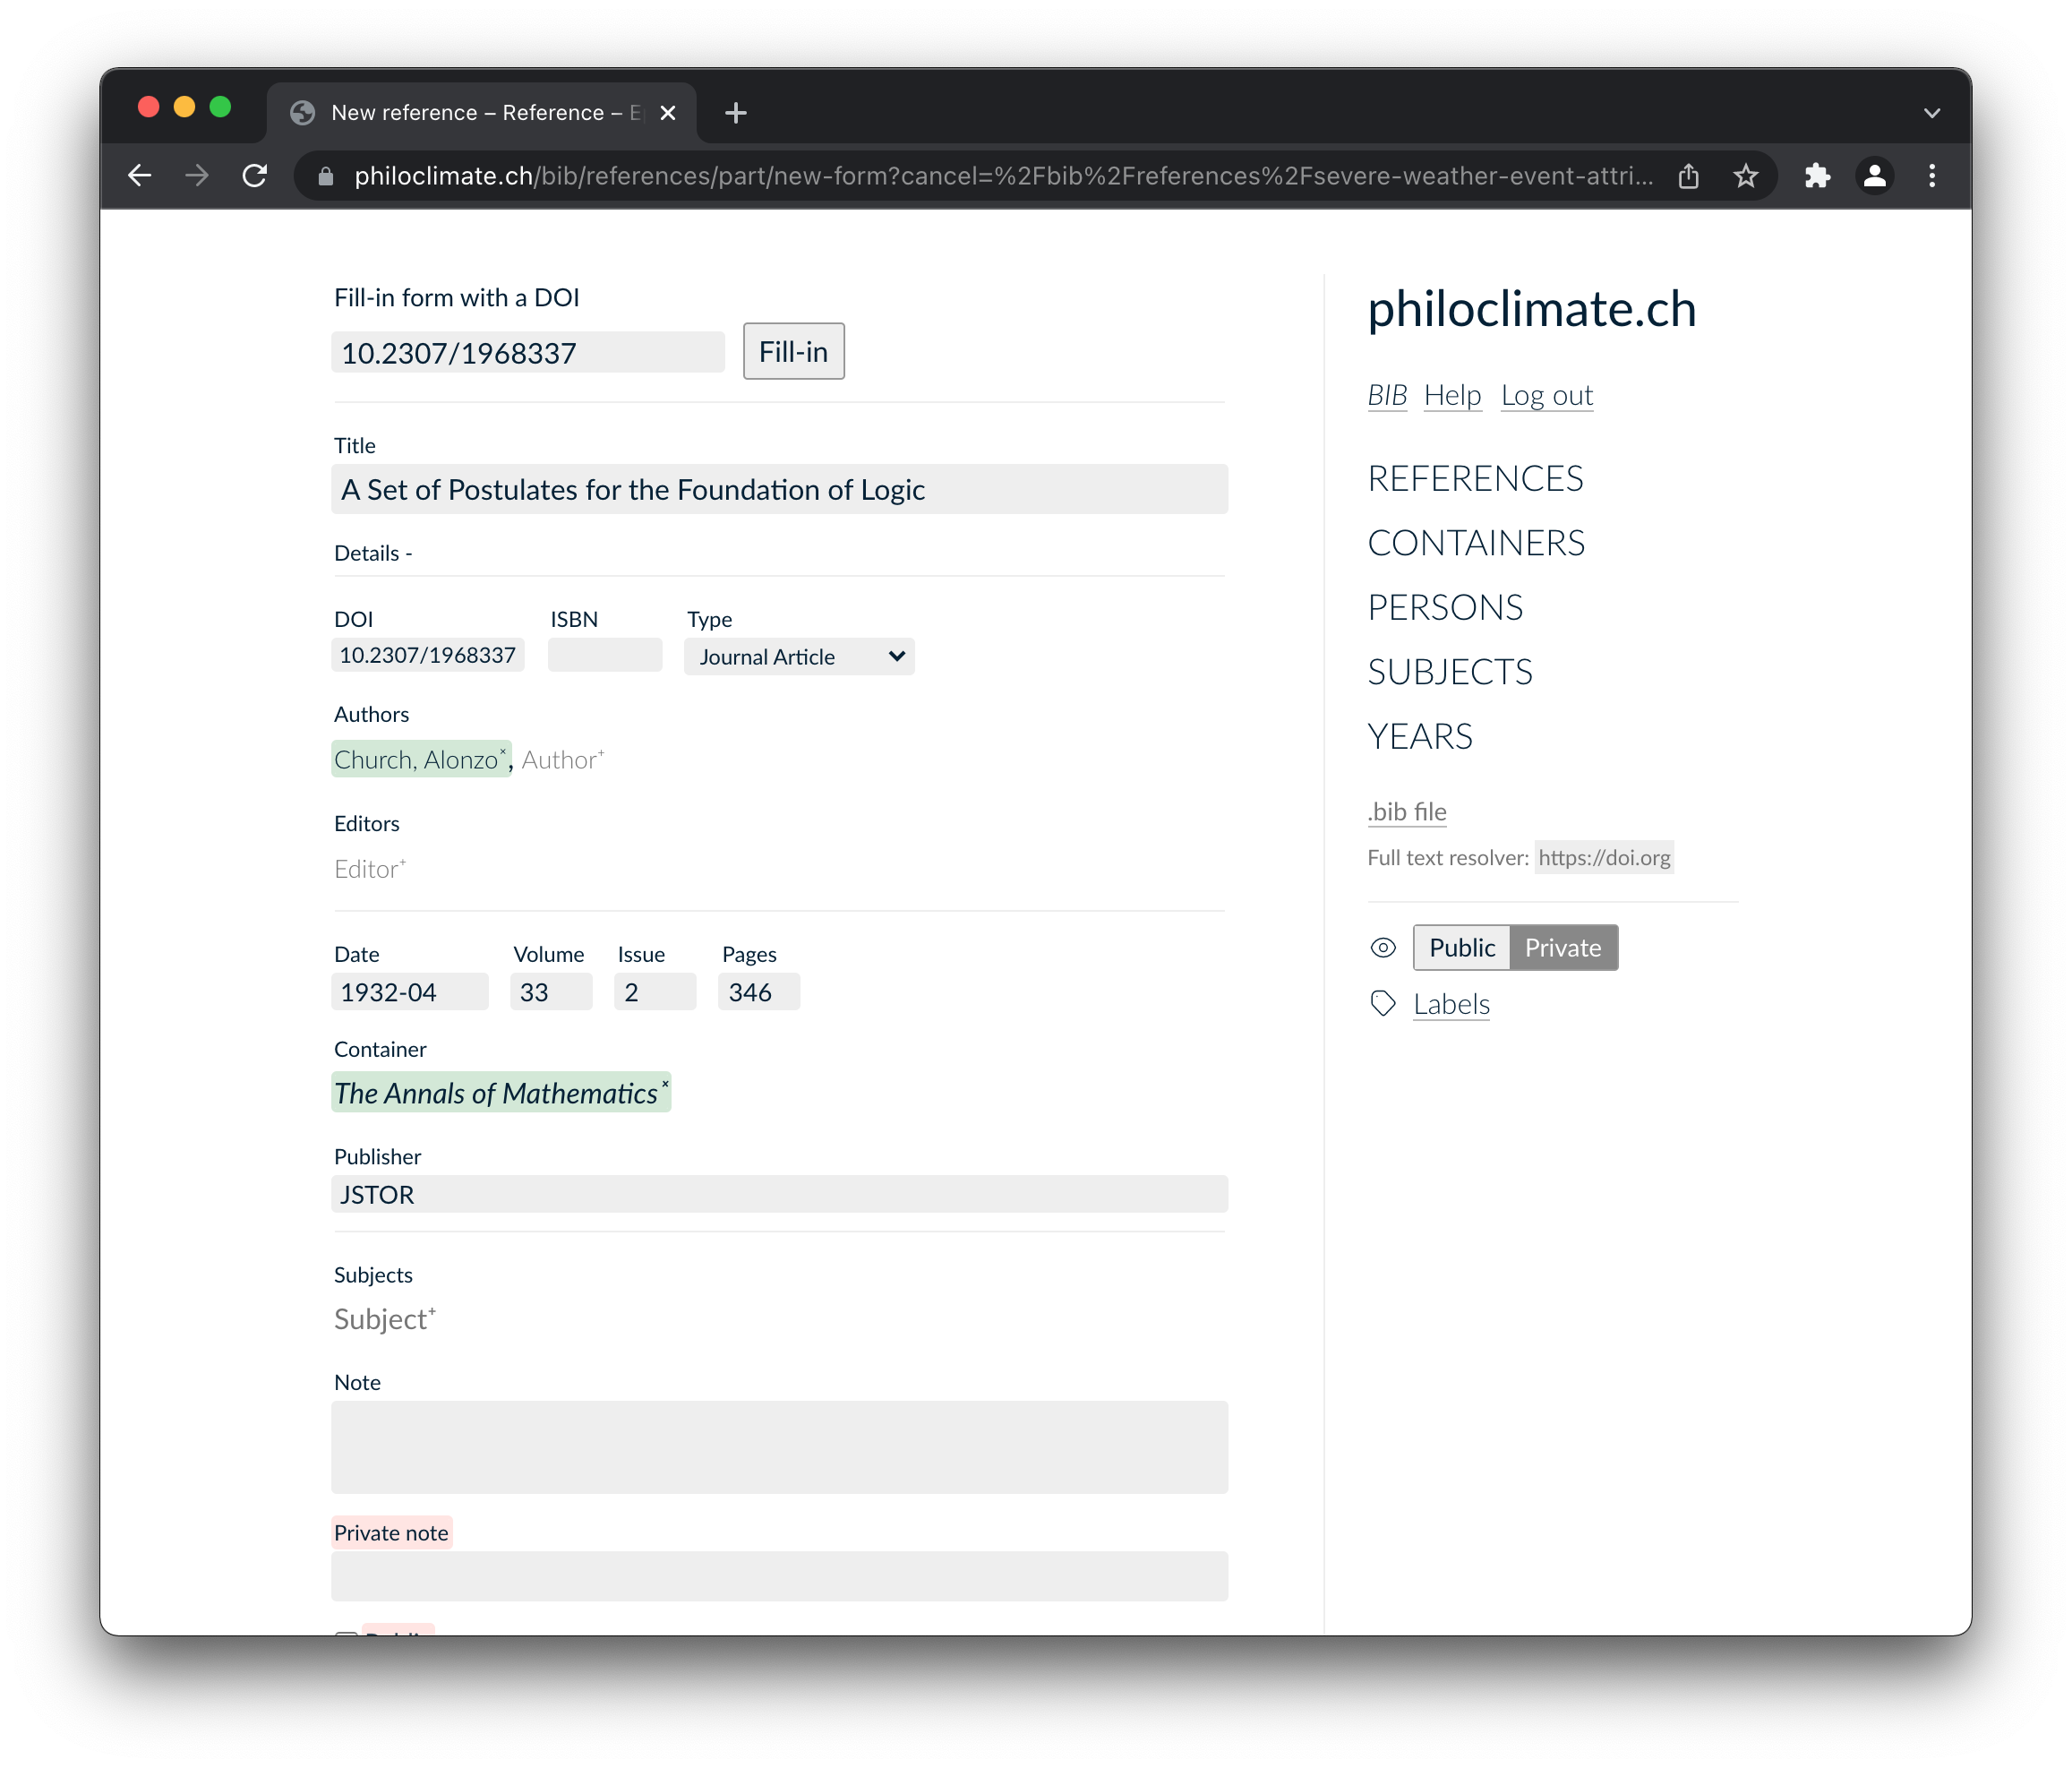Reload the page with refresh icon
The width and height of the screenshot is (2072, 1768).
click(x=255, y=176)
